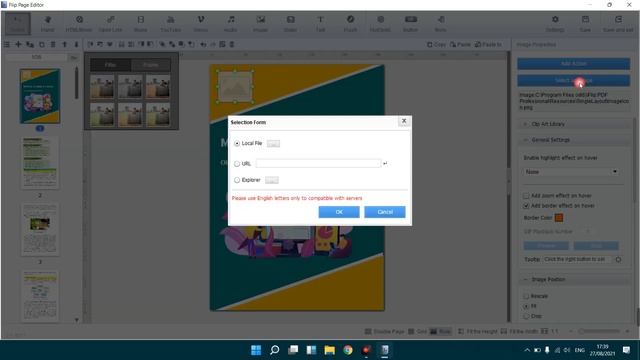Click the URL text field

pos(318,163)
